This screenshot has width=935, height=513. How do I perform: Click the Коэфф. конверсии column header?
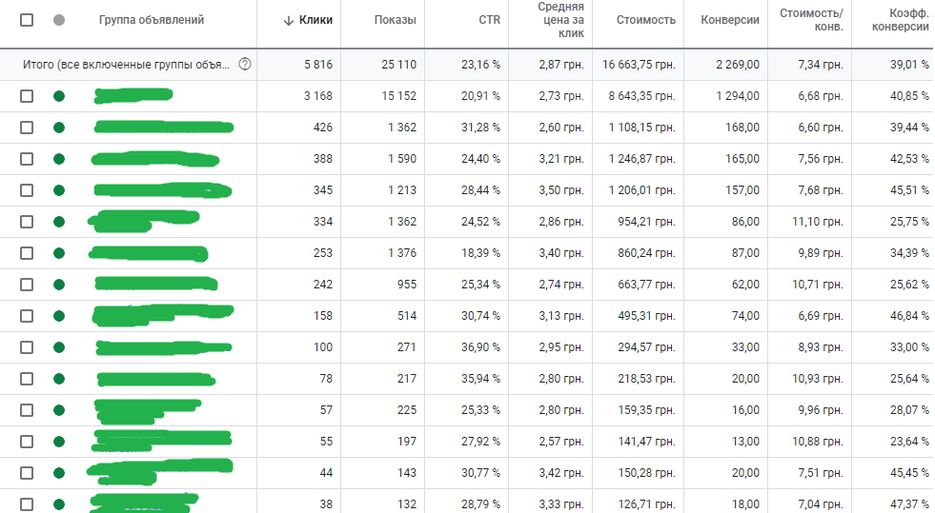[900, 20]
